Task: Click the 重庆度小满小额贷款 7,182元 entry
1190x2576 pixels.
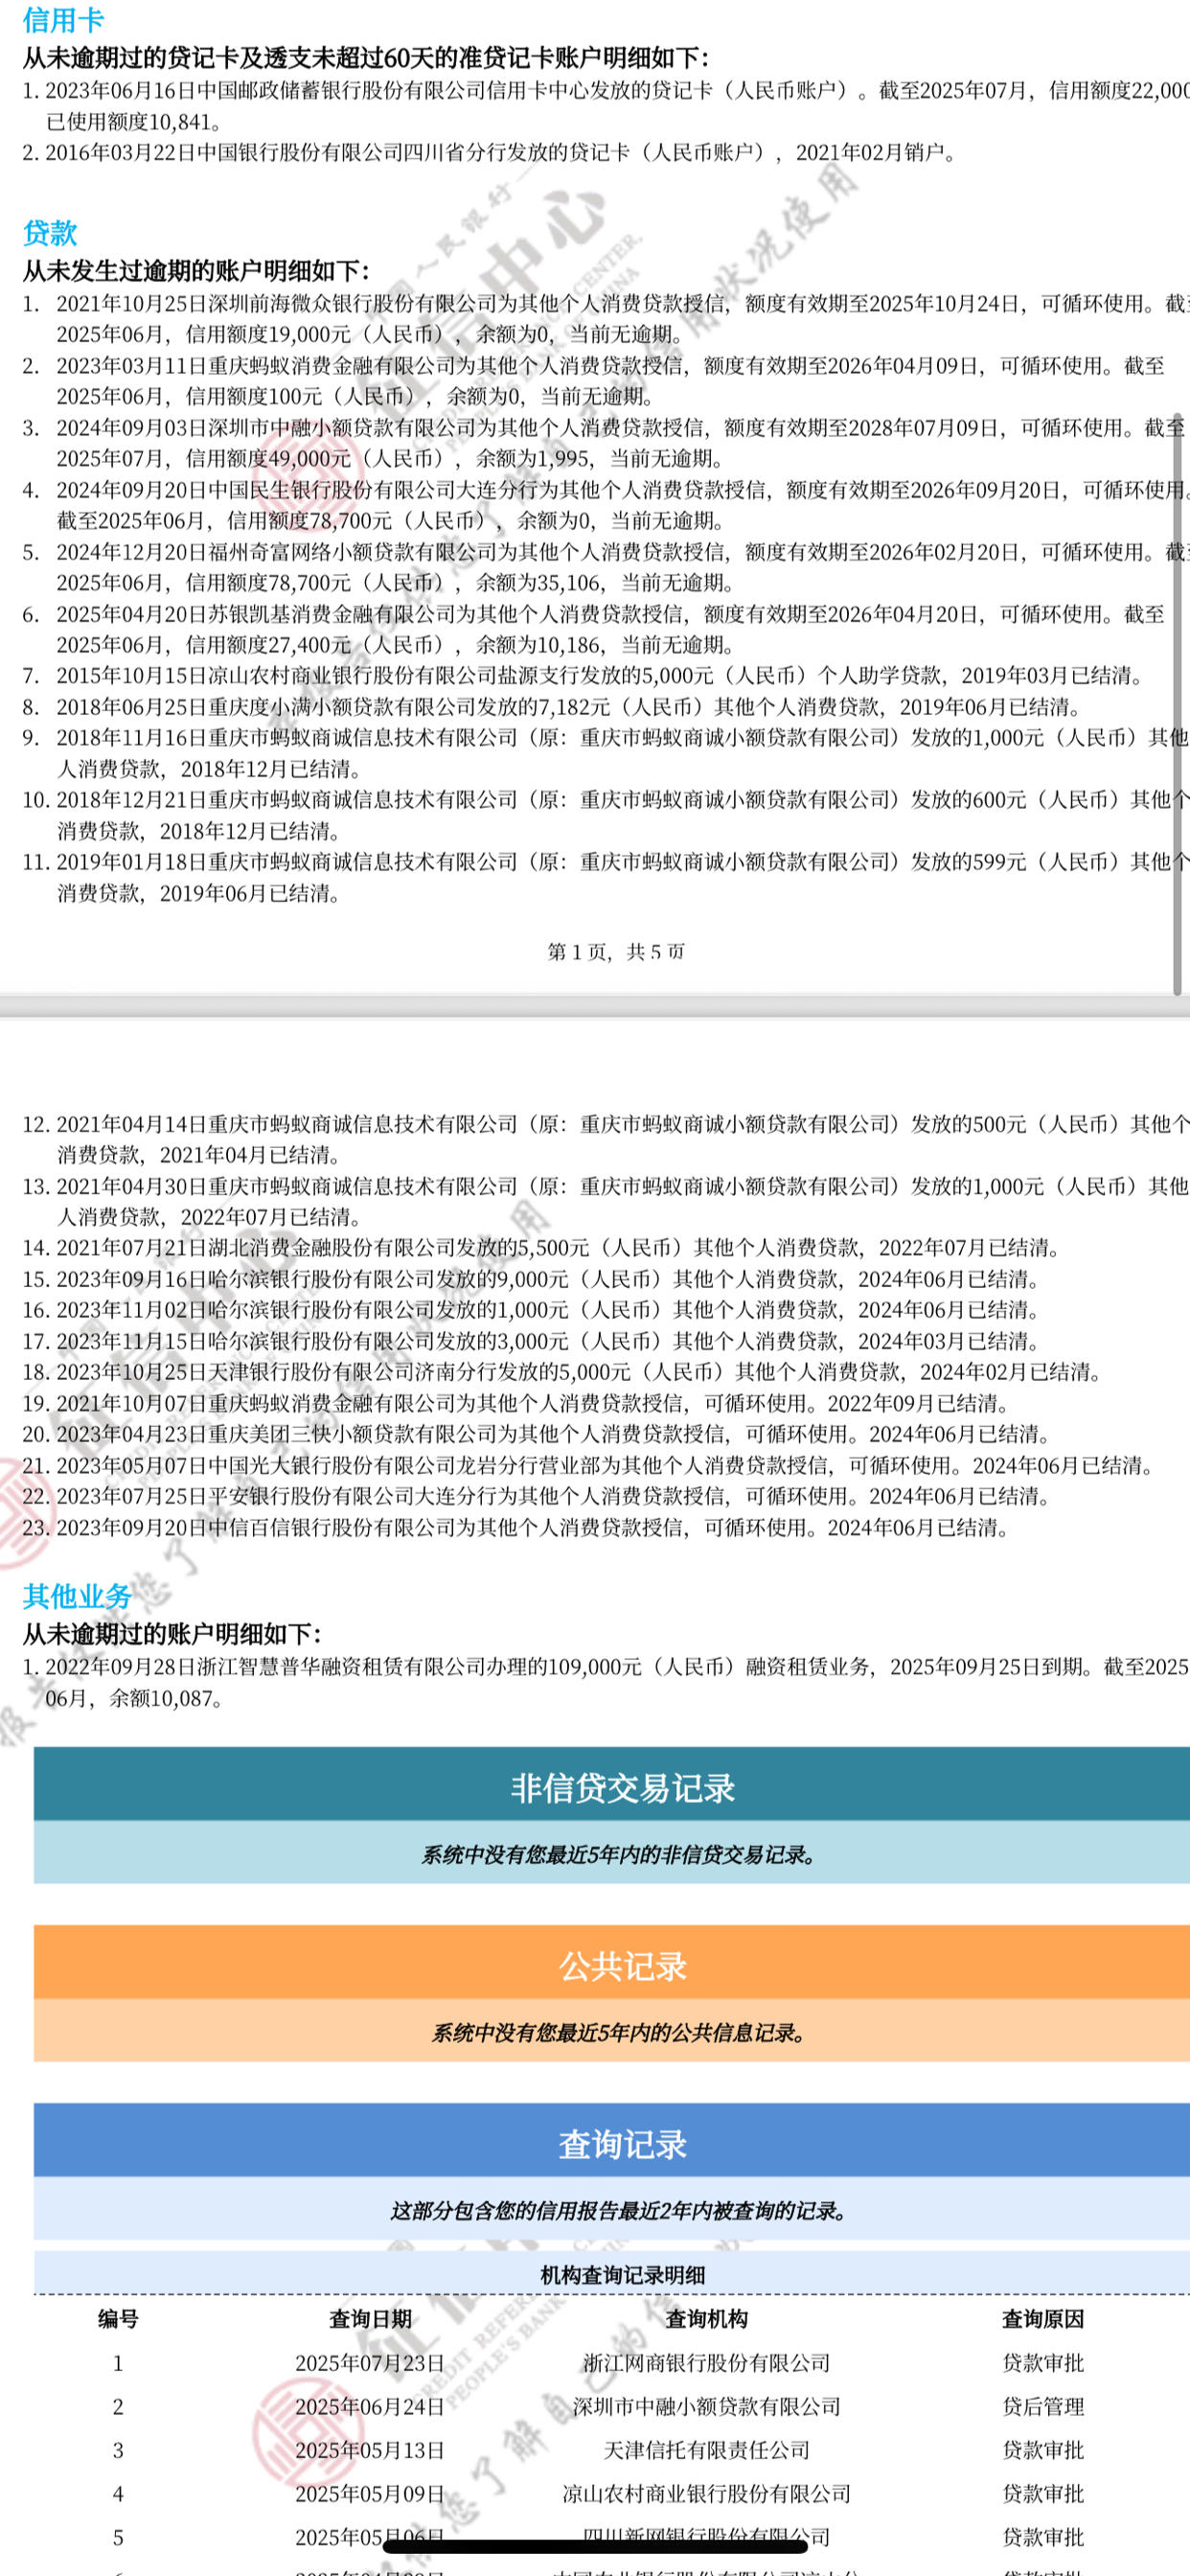Action: (552, 707)
